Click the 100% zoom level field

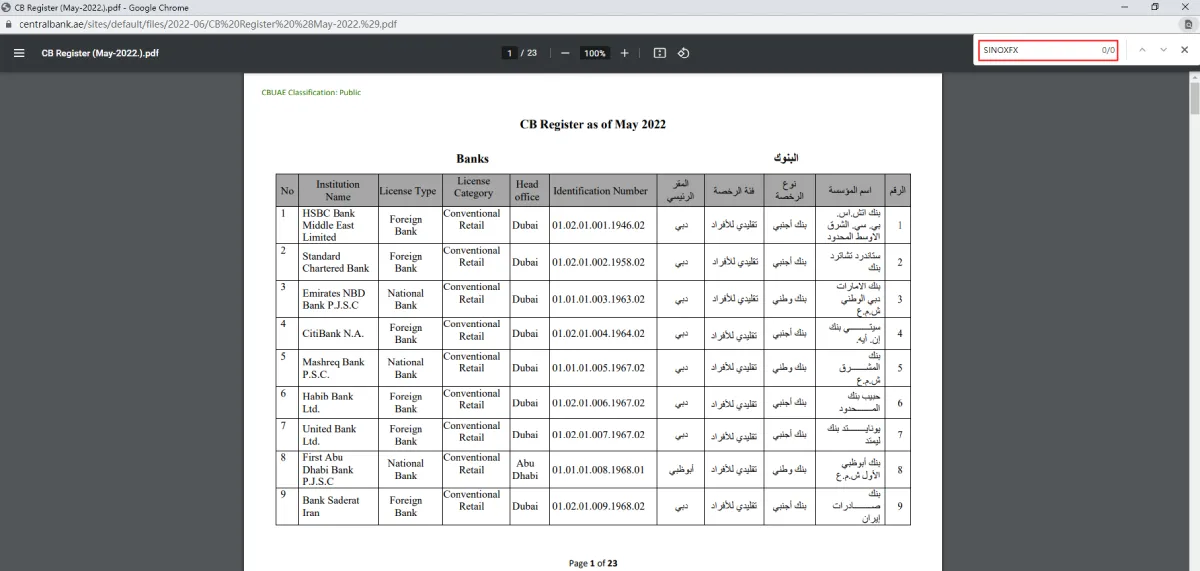595,53
